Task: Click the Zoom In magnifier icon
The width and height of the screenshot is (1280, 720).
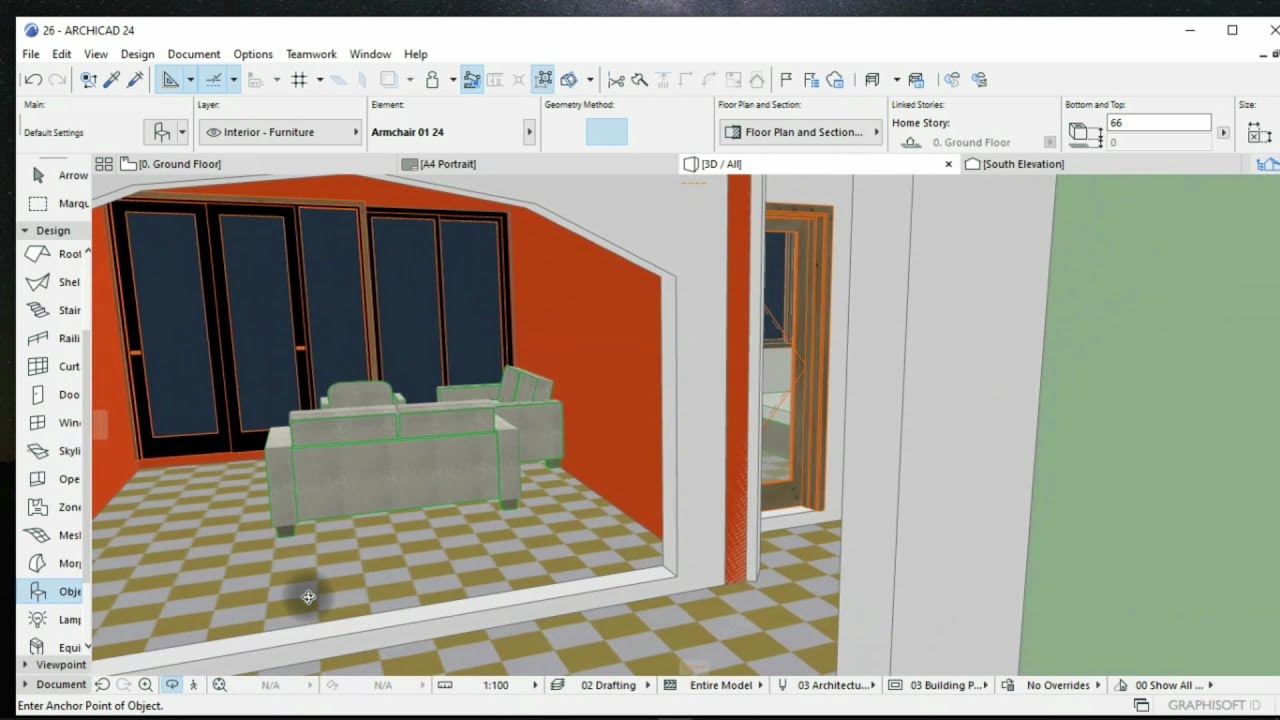Action: (x=146, y=685)
